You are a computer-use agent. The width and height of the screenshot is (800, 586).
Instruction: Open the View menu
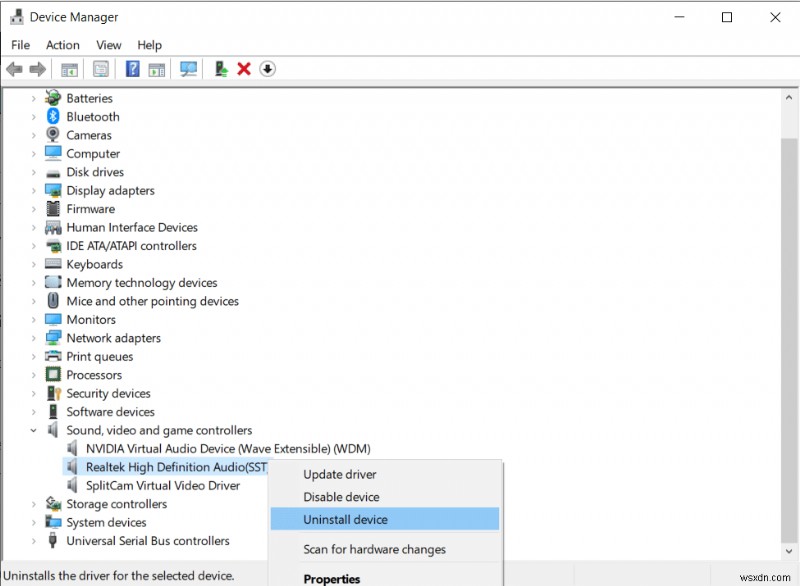click(x=108, y=44)
